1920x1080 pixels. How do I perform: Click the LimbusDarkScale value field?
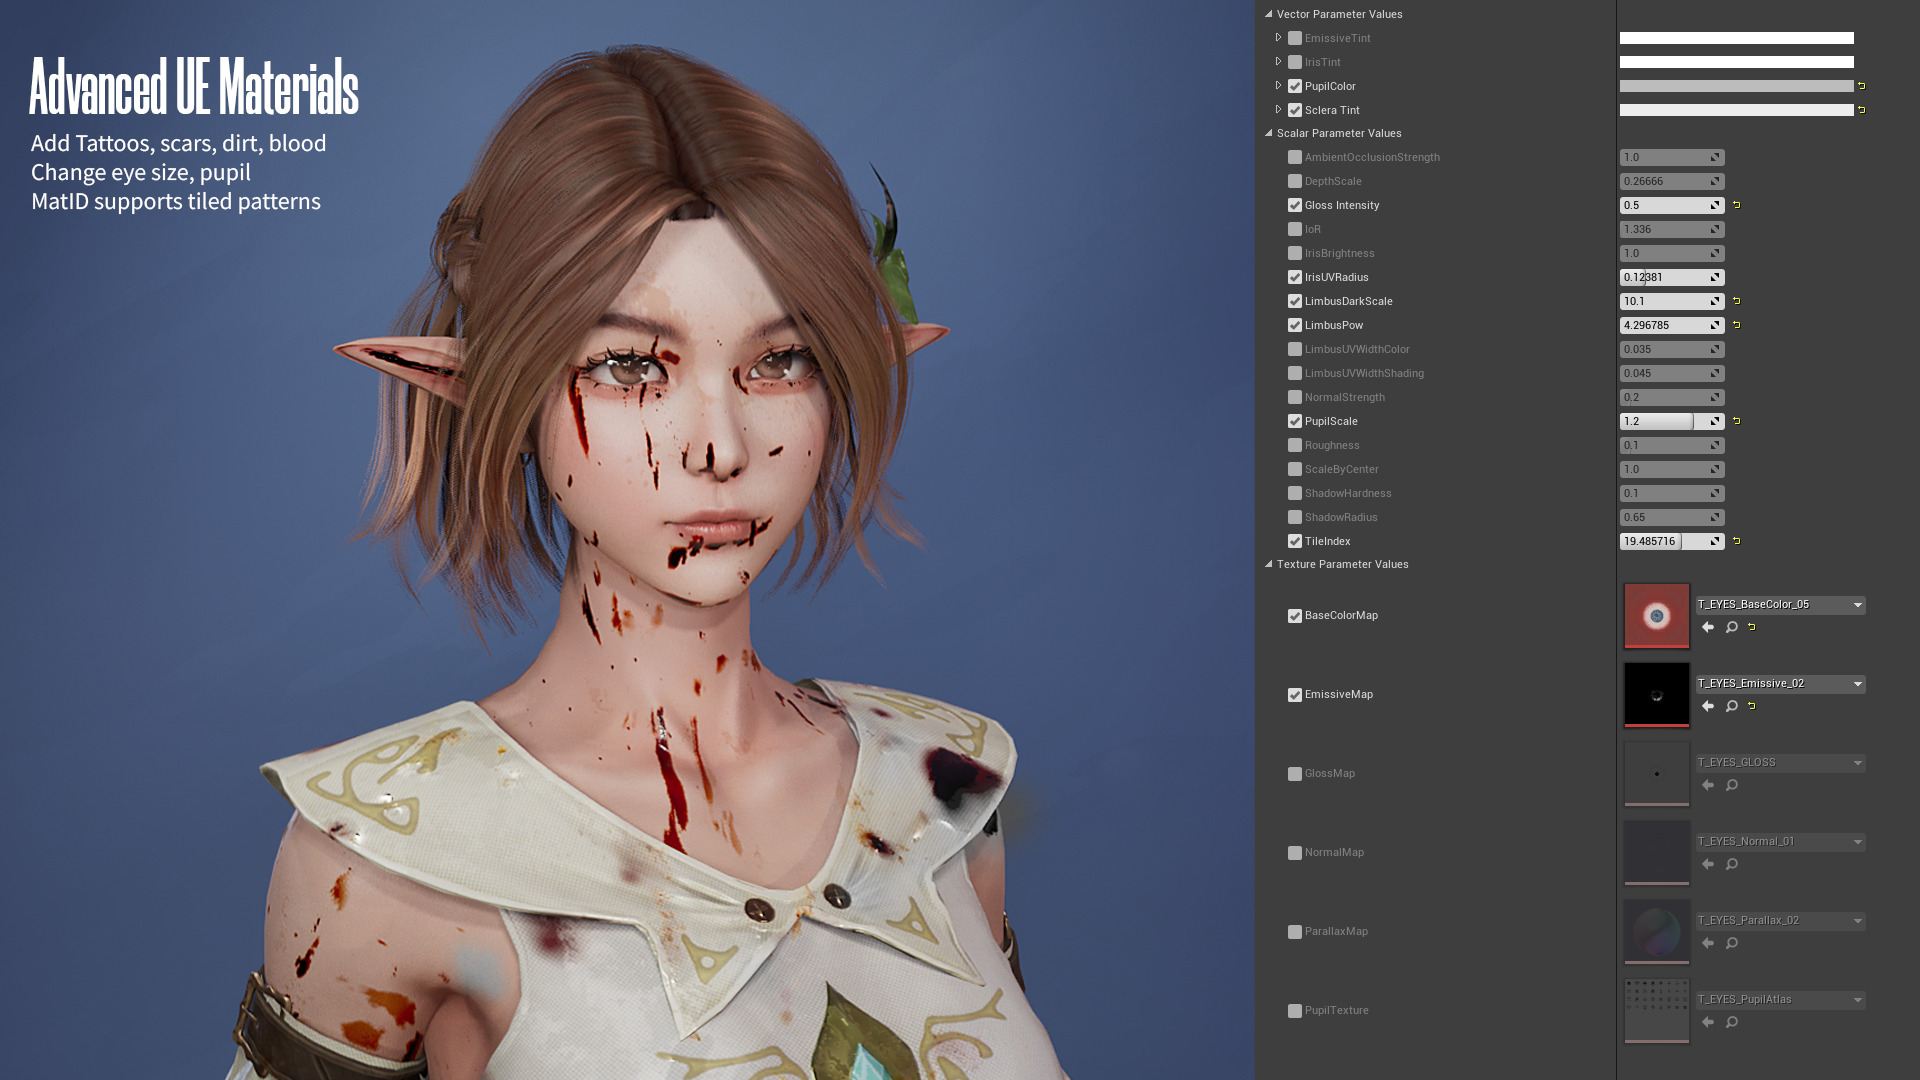click(1662, 301)
